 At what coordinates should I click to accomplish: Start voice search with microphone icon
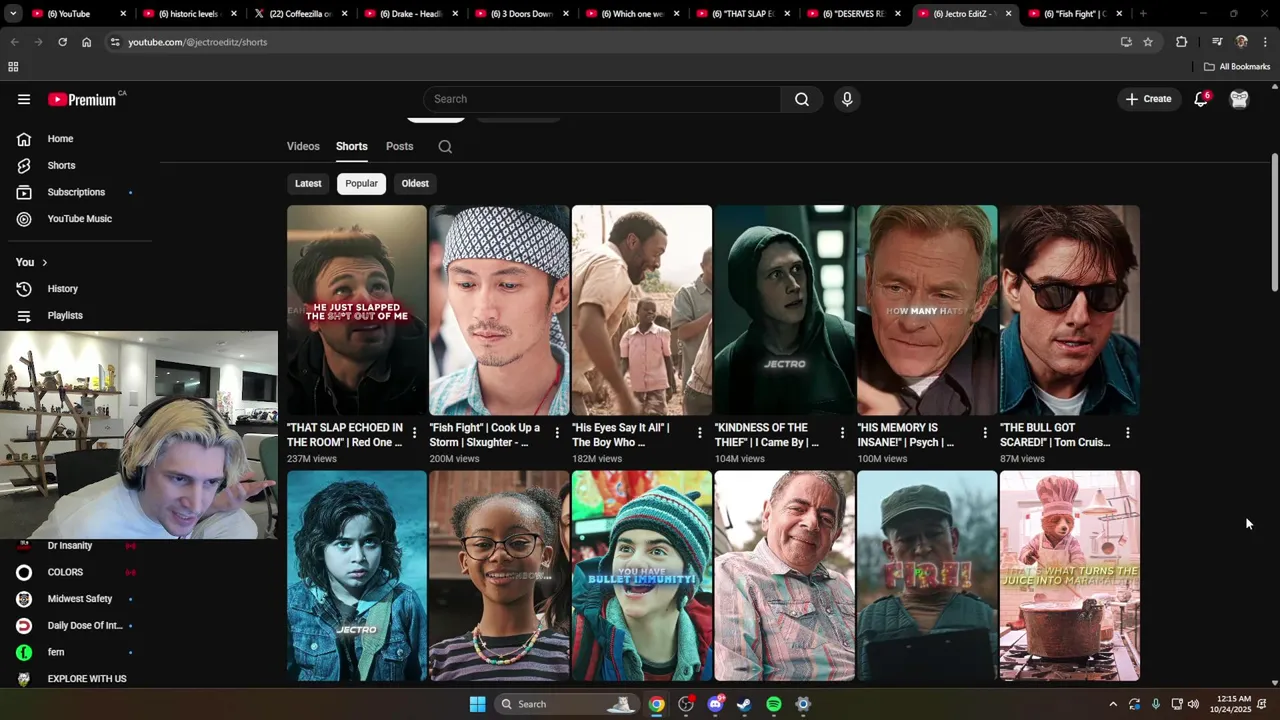pos(847,99)
